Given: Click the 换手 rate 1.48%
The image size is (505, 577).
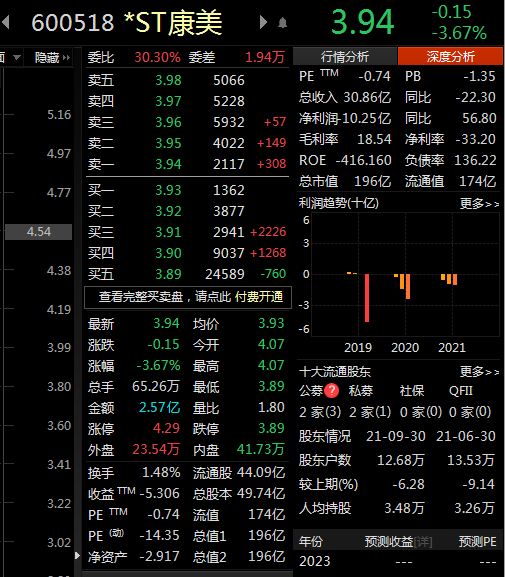Looking at the screenshot, I should [x=161, y=472].
